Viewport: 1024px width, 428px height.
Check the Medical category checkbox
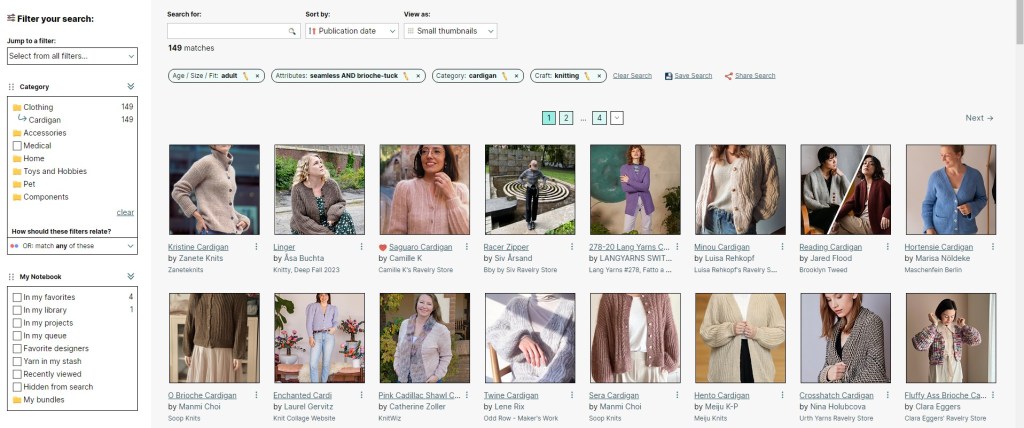[17, 146]
